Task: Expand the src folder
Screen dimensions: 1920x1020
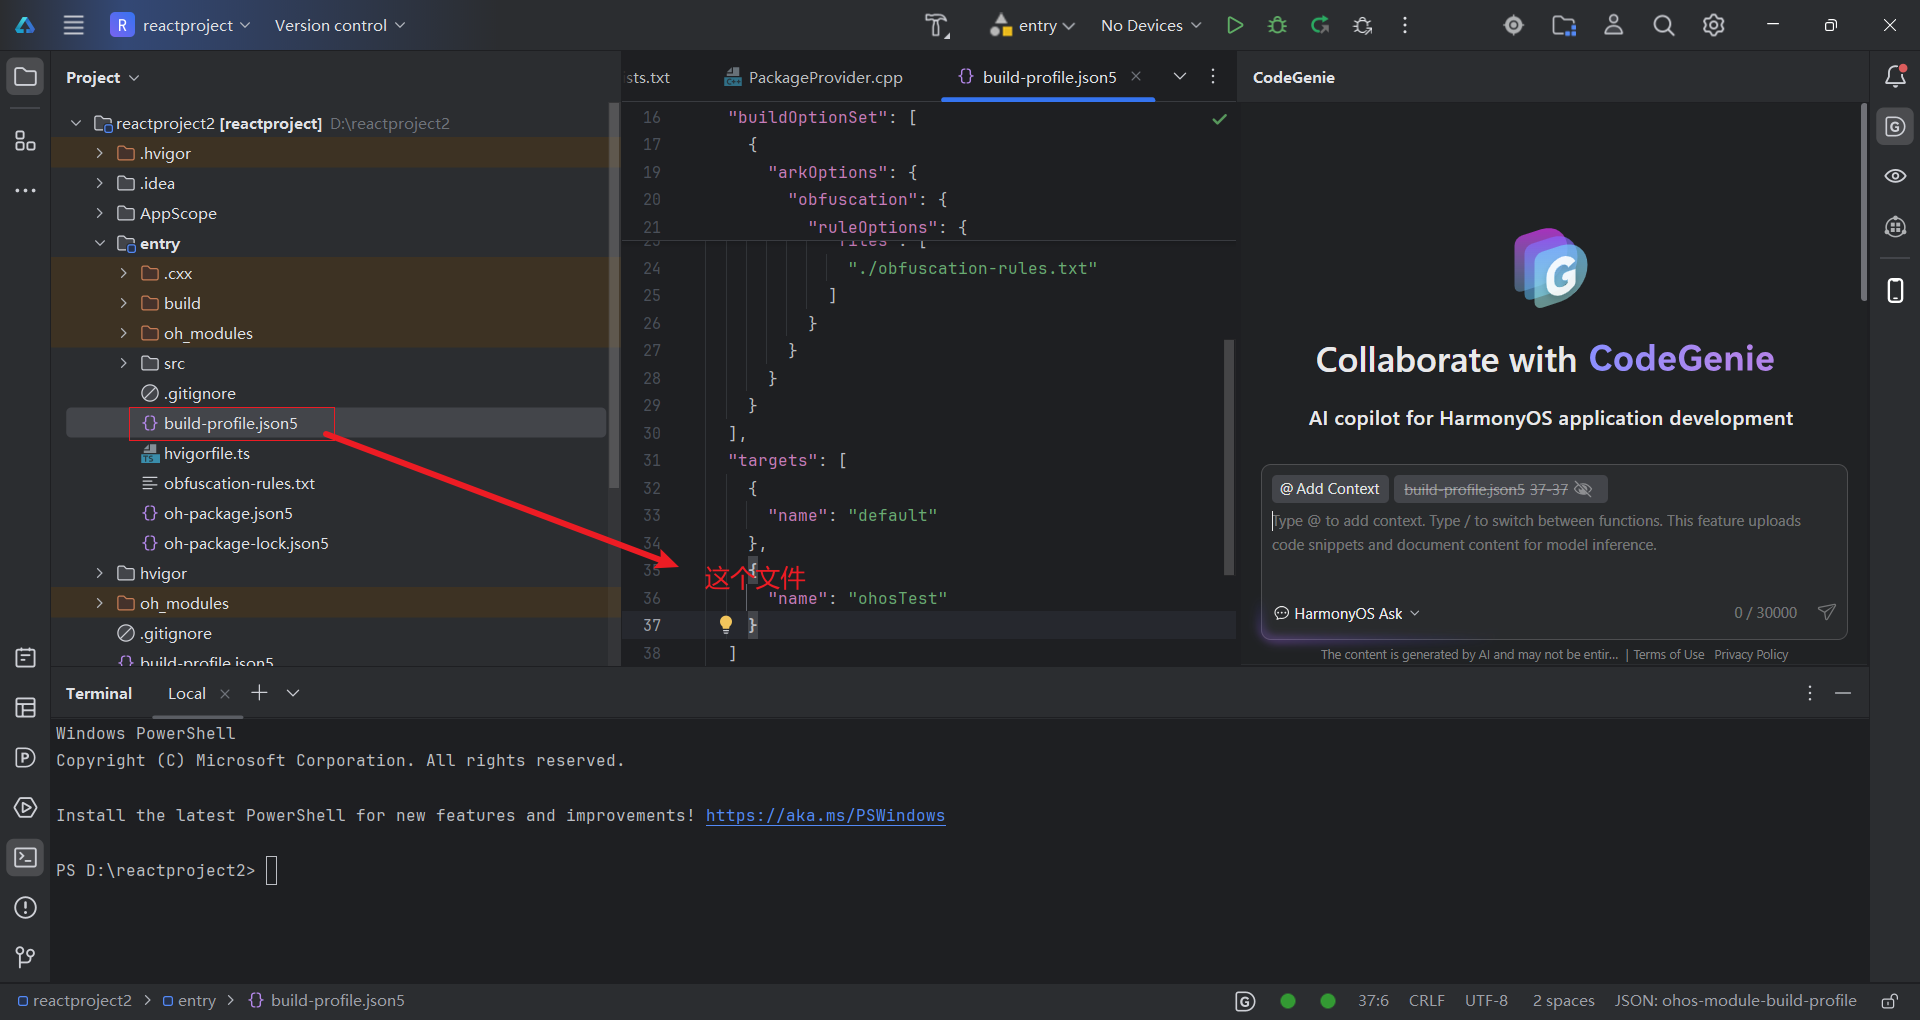Action: 123,363
